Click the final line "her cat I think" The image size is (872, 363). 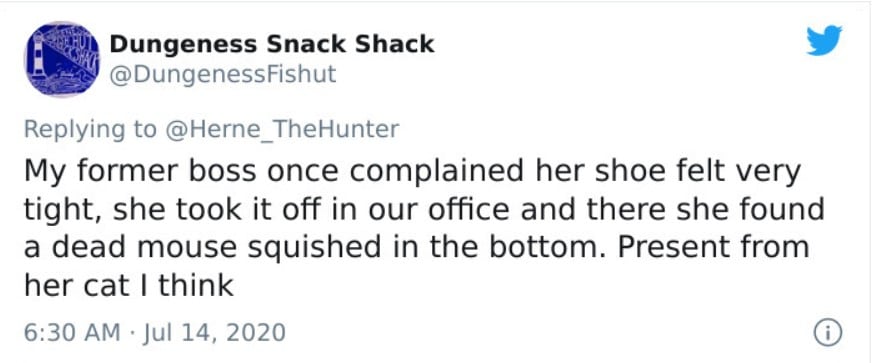point(128,285)
